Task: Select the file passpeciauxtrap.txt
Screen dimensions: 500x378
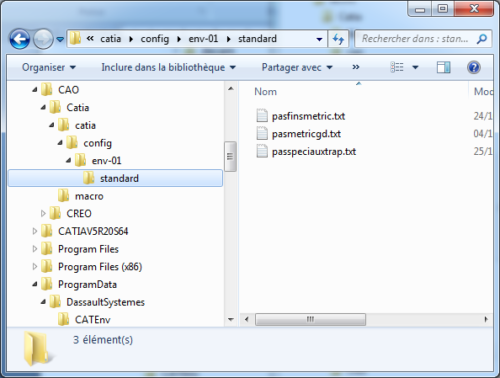Action: pos(314,152)
